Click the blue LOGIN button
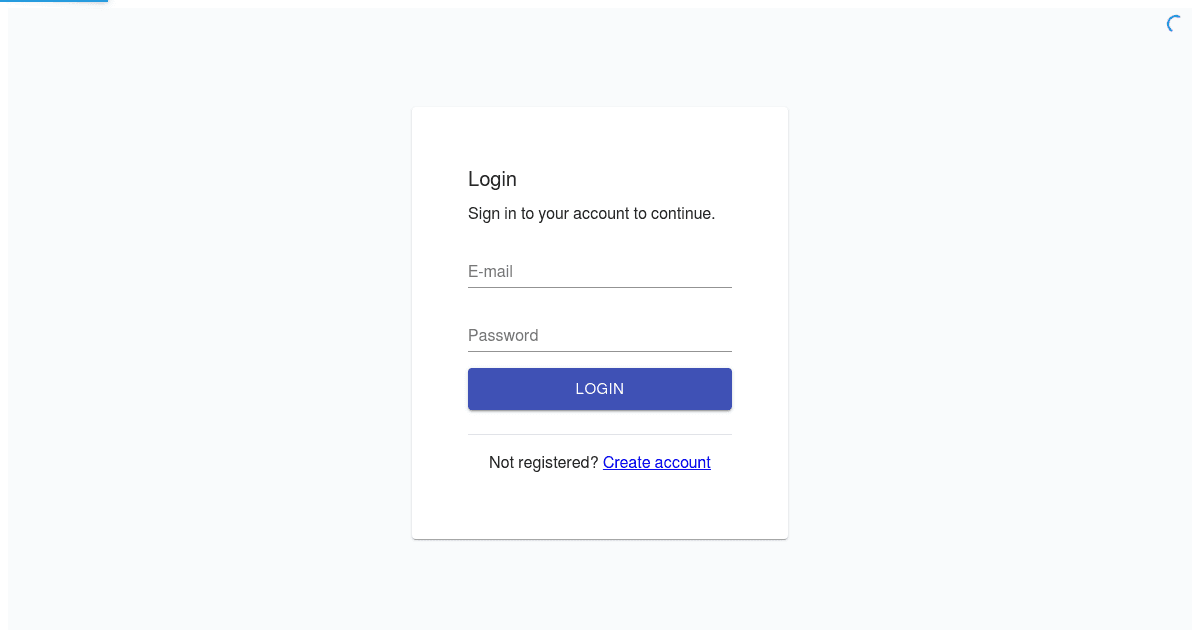This screenshot has height=630, width=1200. [x=600, y=389]
